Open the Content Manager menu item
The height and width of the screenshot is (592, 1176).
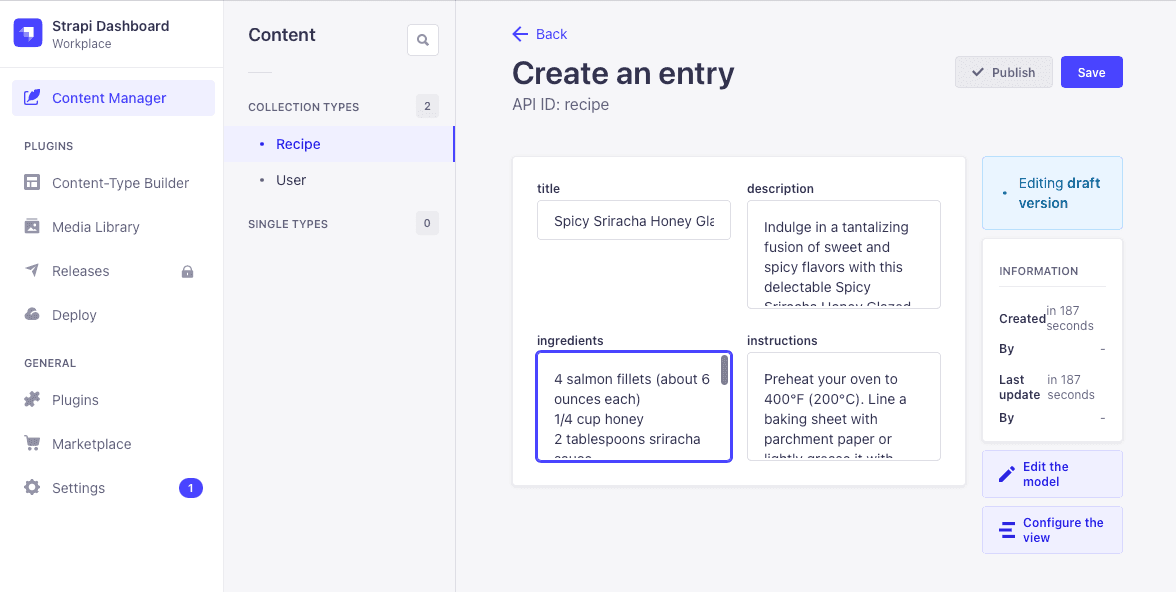tap(113, 98)
